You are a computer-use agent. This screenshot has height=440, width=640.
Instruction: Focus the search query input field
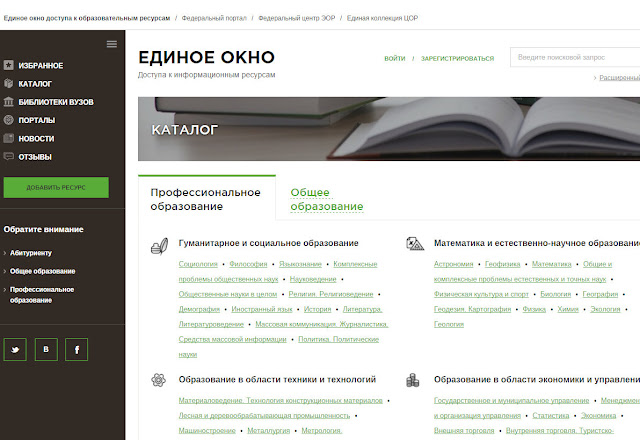pos(575,57)
